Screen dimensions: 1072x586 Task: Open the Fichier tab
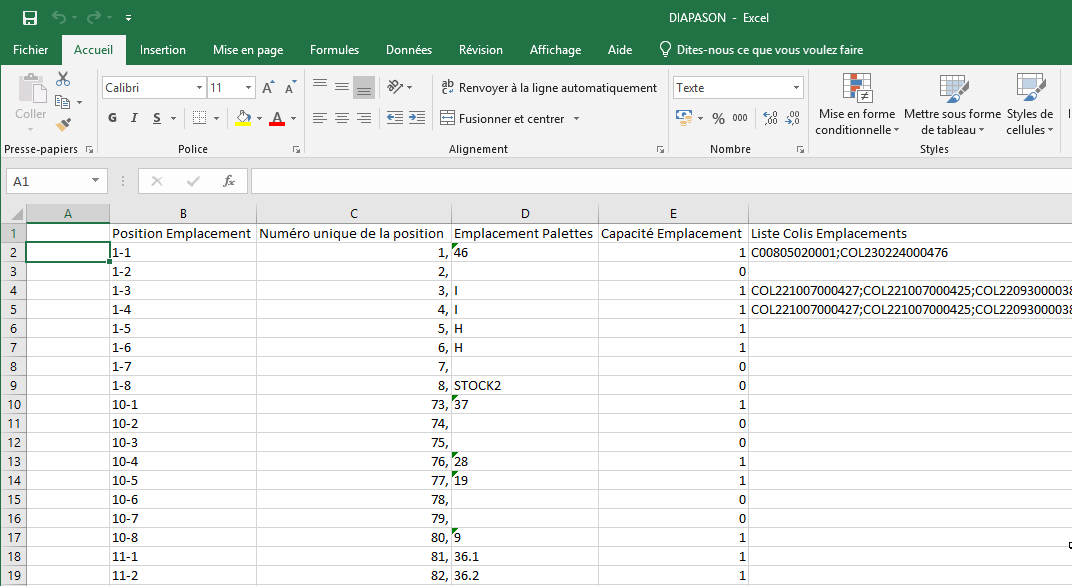click(x=30, y=50)
